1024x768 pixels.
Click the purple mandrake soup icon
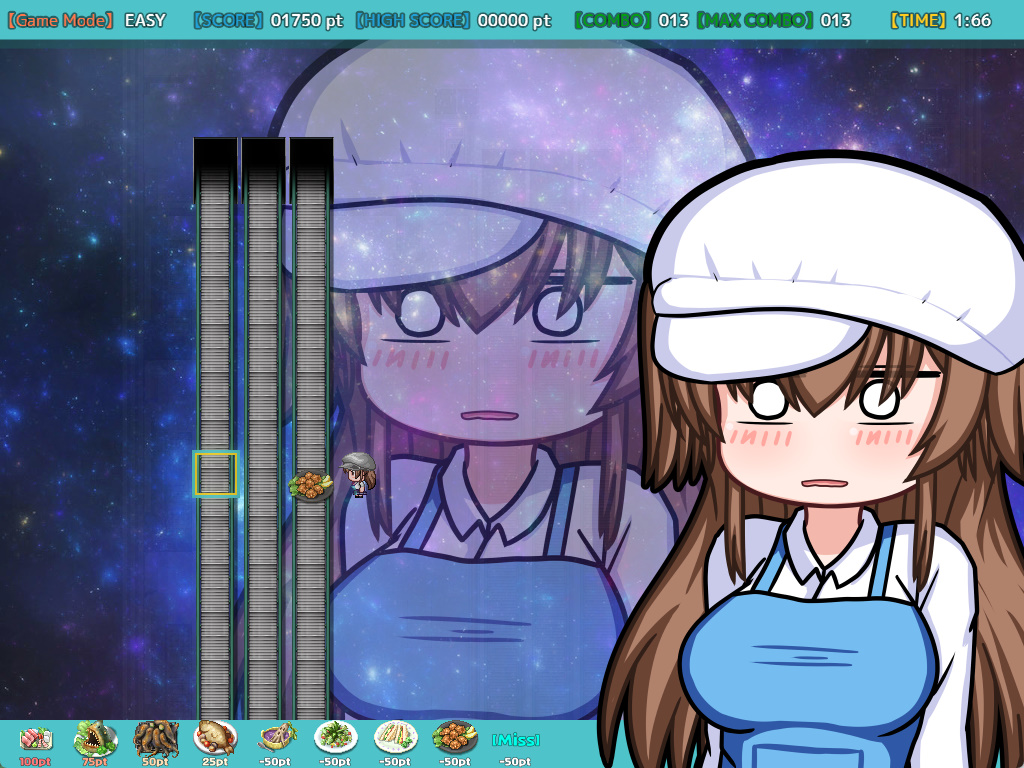[x=278, y=738]
